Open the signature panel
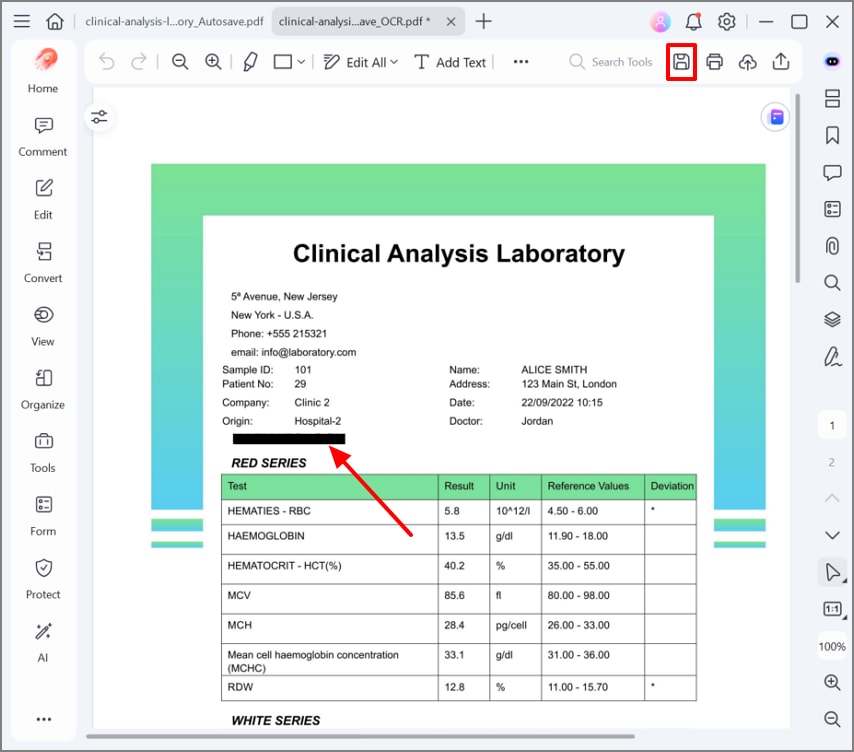Image resolution: width=854 pixels, height=752 pixels. [832, 357]
